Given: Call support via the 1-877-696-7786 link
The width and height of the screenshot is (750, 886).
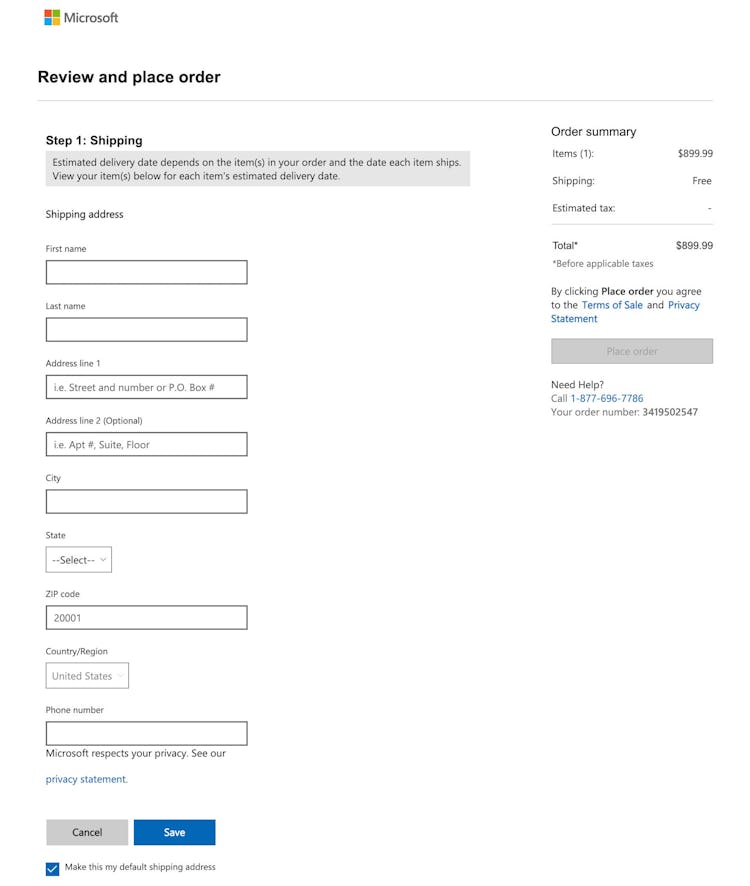Looking at the screenshot, I should [x=603, y=397].
